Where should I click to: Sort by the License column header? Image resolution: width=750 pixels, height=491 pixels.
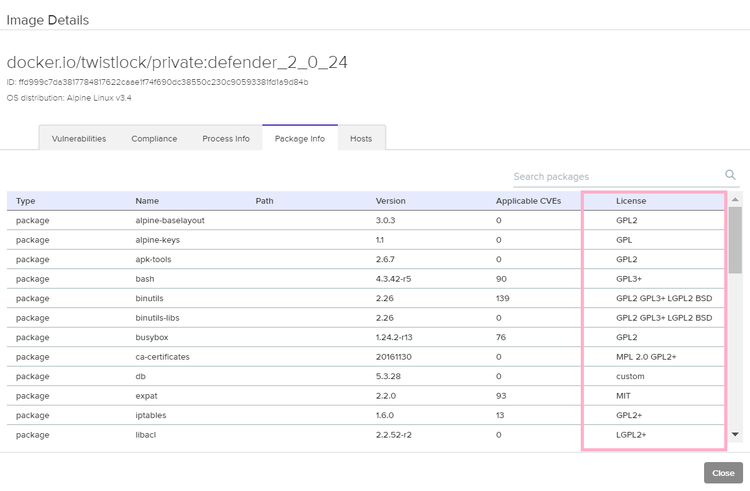click(x=631, y=201)
